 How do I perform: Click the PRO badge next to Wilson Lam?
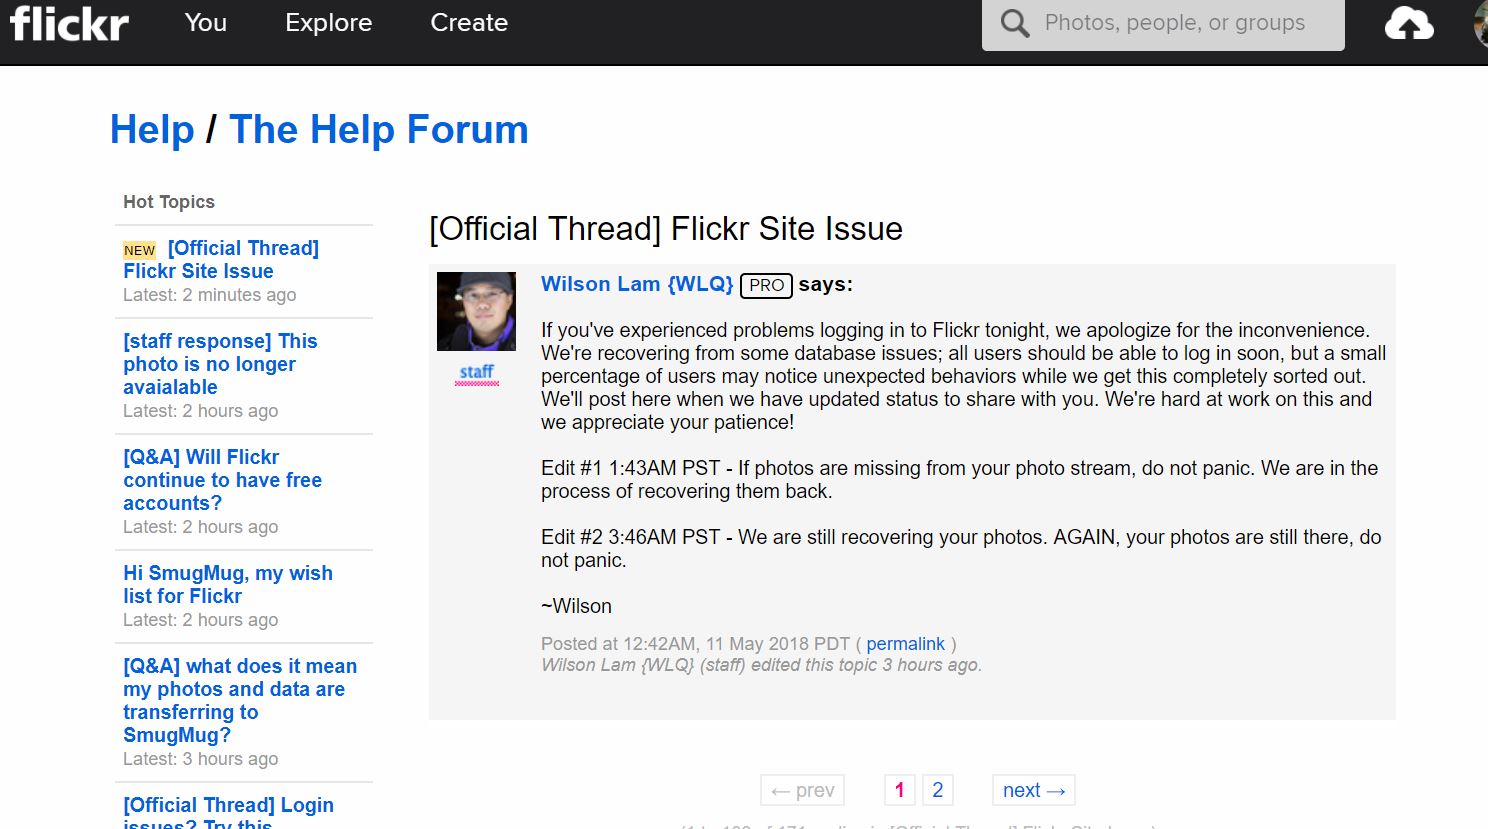click(x=766, y=285)
